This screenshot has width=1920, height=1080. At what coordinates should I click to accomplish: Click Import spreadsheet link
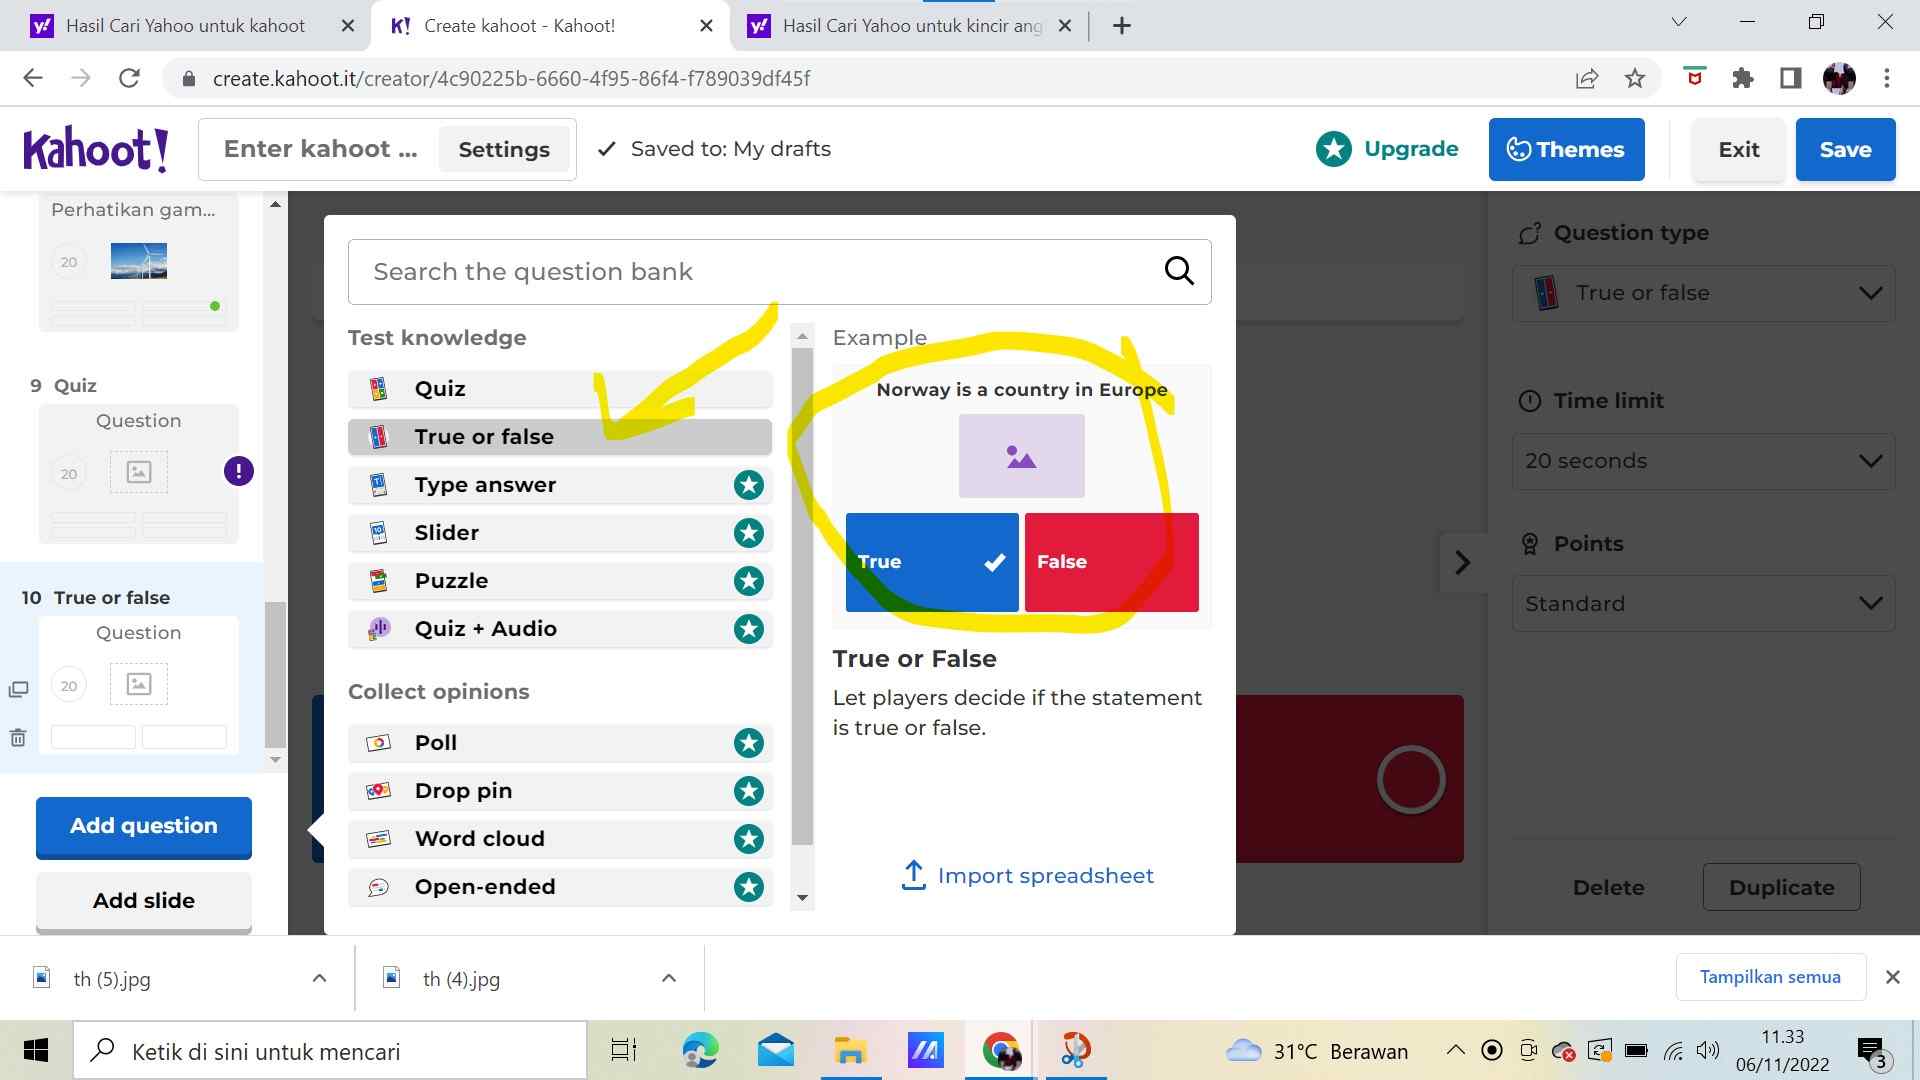tap(1027, 875)
